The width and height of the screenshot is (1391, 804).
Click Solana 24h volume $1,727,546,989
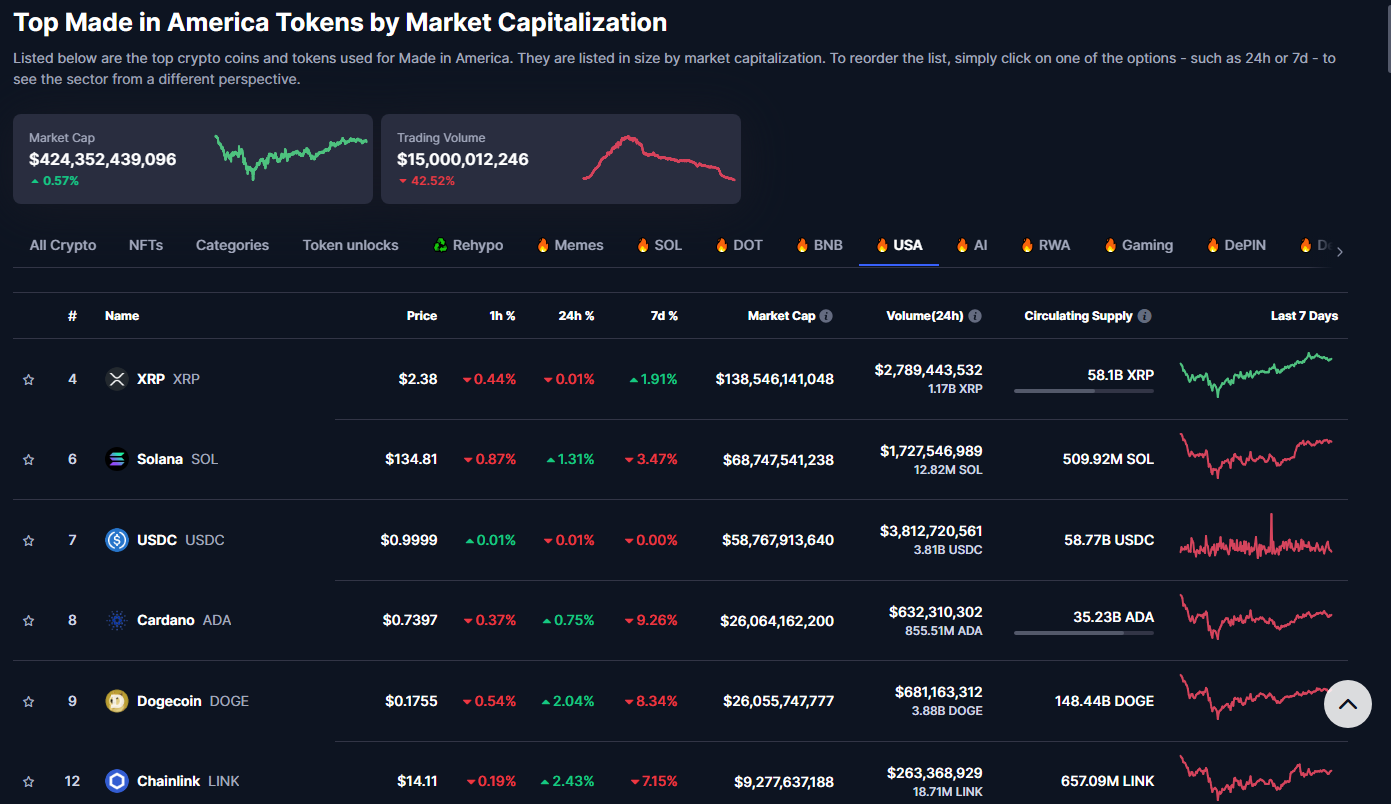coord(929,451)
